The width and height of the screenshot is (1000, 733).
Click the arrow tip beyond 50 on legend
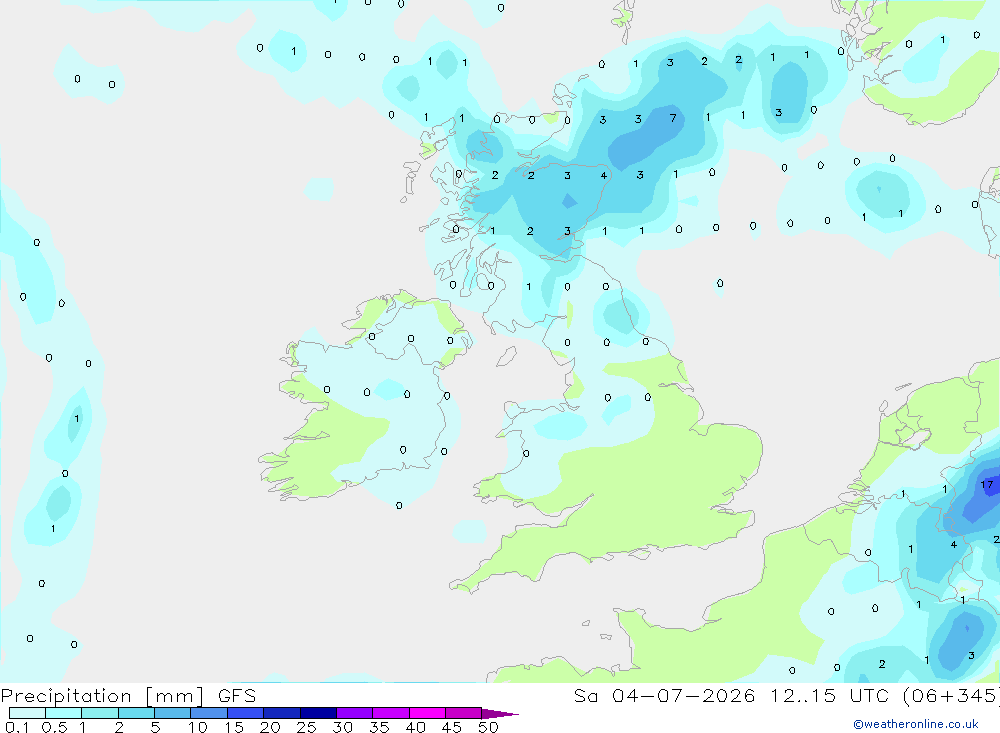pyautogui.click(x=500, y=714)
